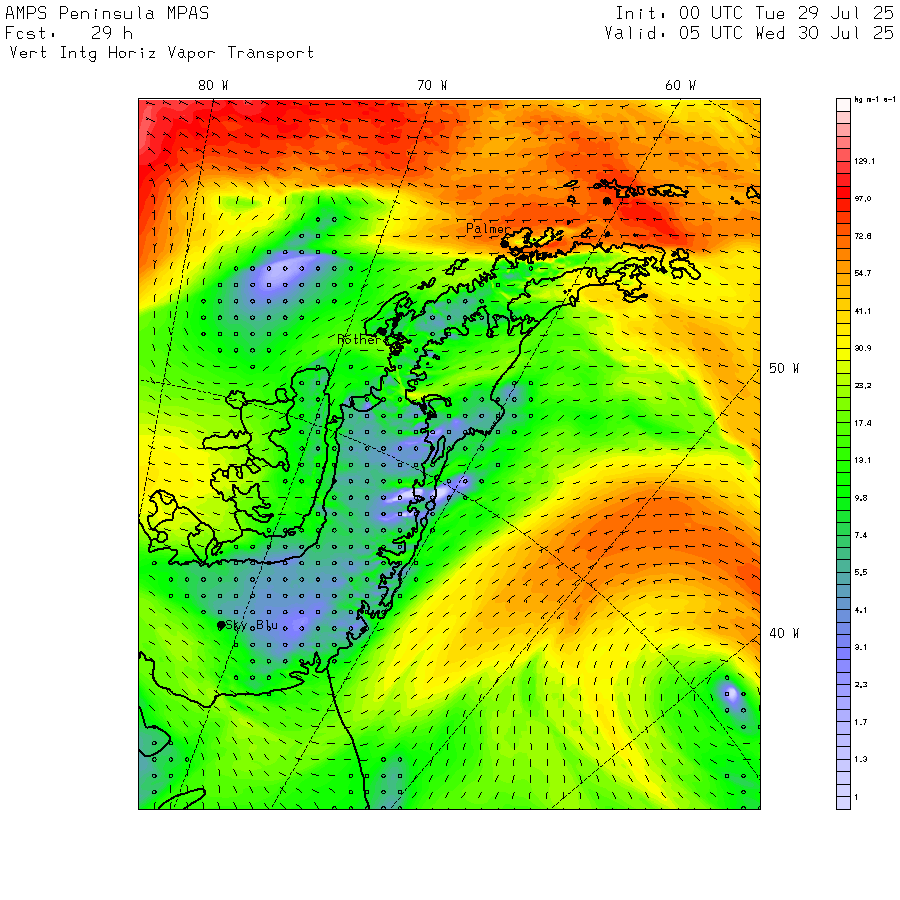Click the 17.4 colorbar value

point(863,423)
